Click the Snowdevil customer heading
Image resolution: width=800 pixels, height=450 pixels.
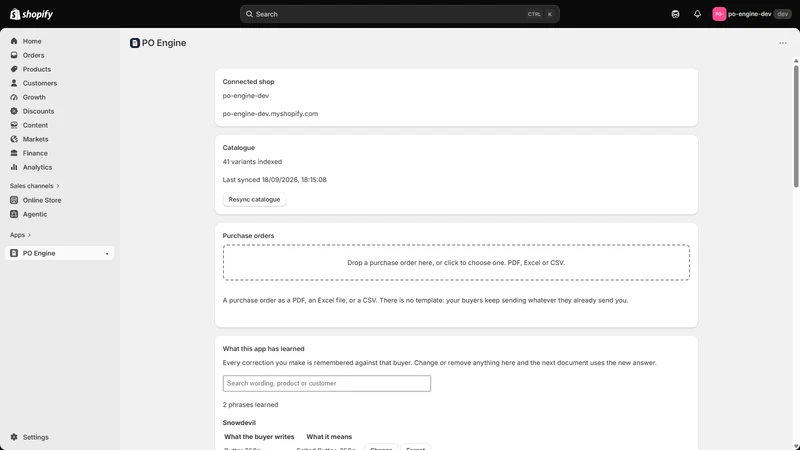(x=239, y=422)
